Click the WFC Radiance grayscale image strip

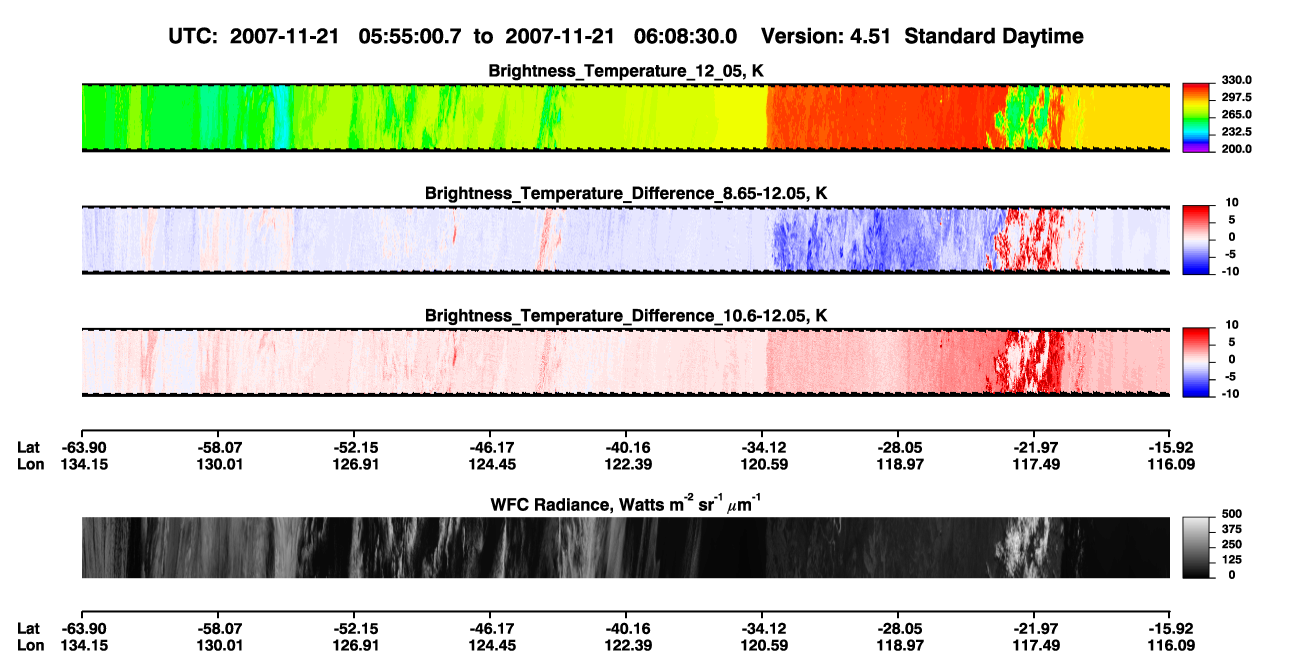coord(625,547)
